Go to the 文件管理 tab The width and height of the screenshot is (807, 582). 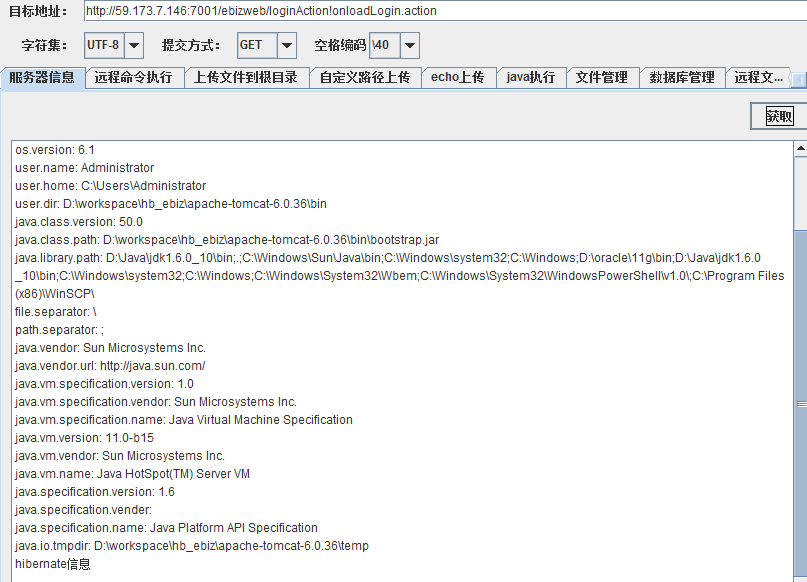point(602,77)
